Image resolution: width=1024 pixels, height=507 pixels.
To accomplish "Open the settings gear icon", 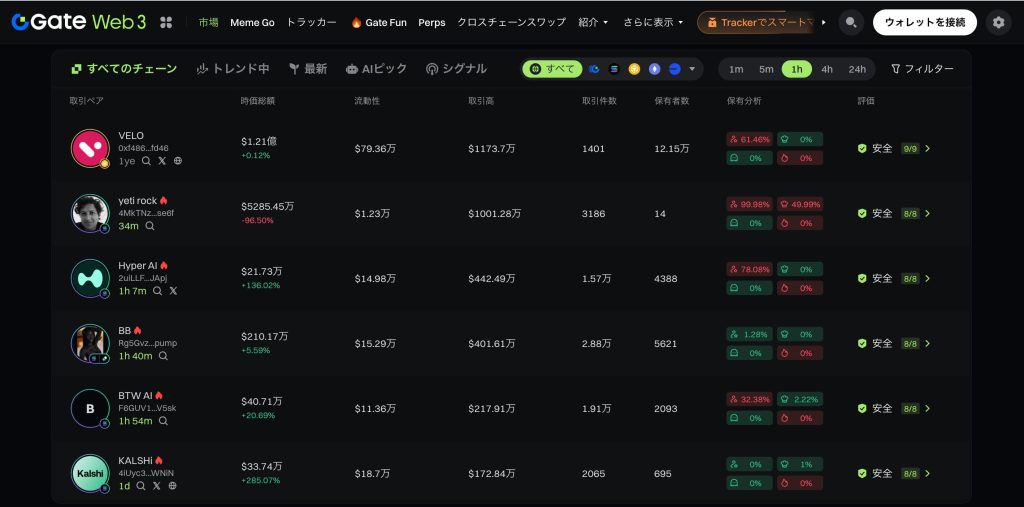I will point(997,22).
